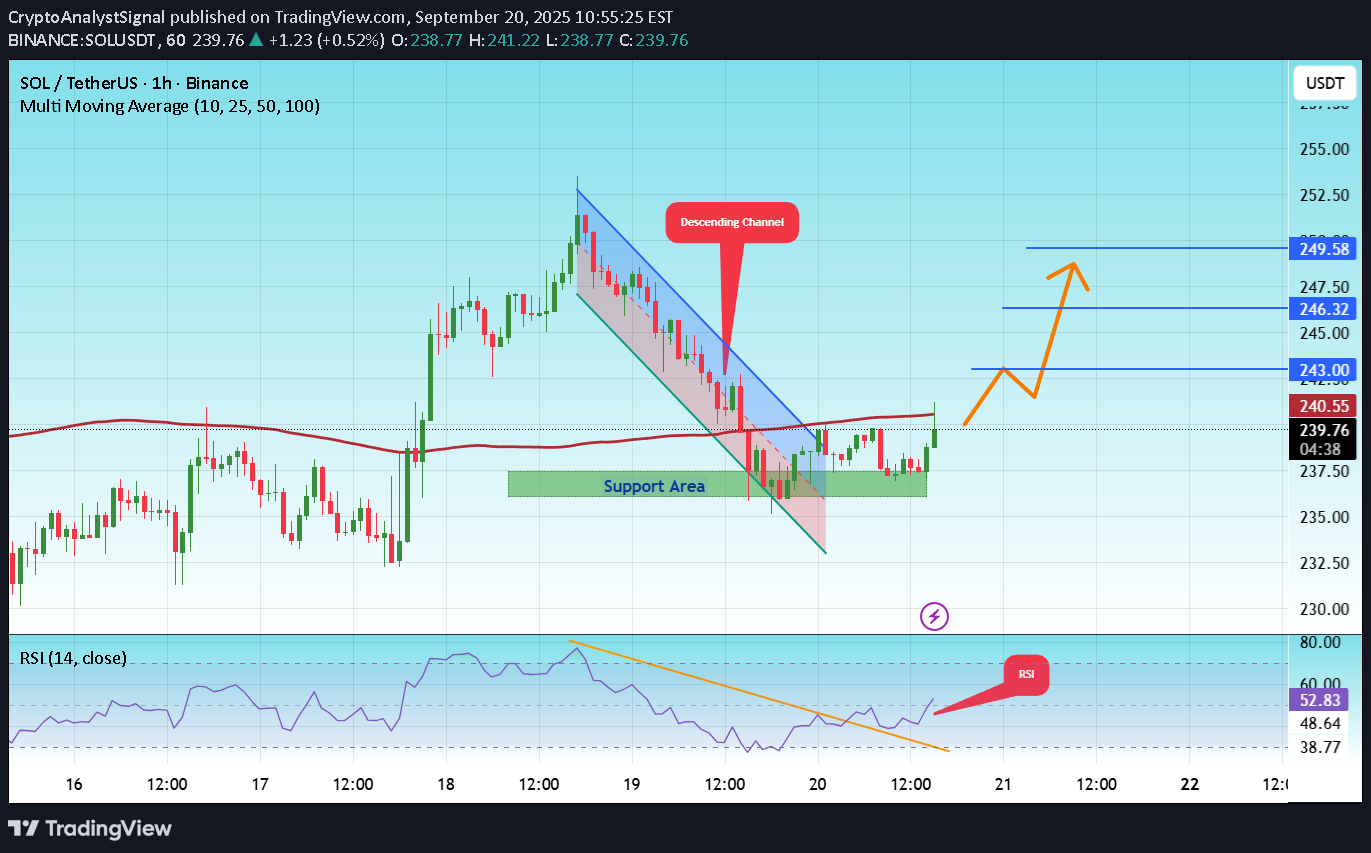Click date label 21 on time axis
Image resolution: width=1371 pixels, height=853 pixels.
[1003, 784]
